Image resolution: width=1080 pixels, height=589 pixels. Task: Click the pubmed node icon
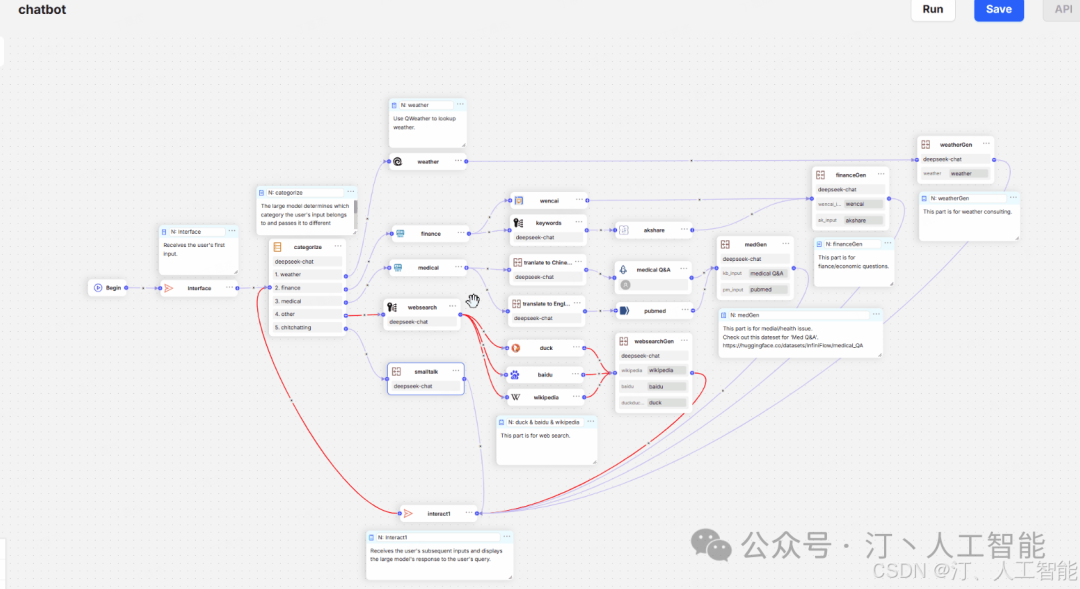pyautogui.click(x=624, y=311)
